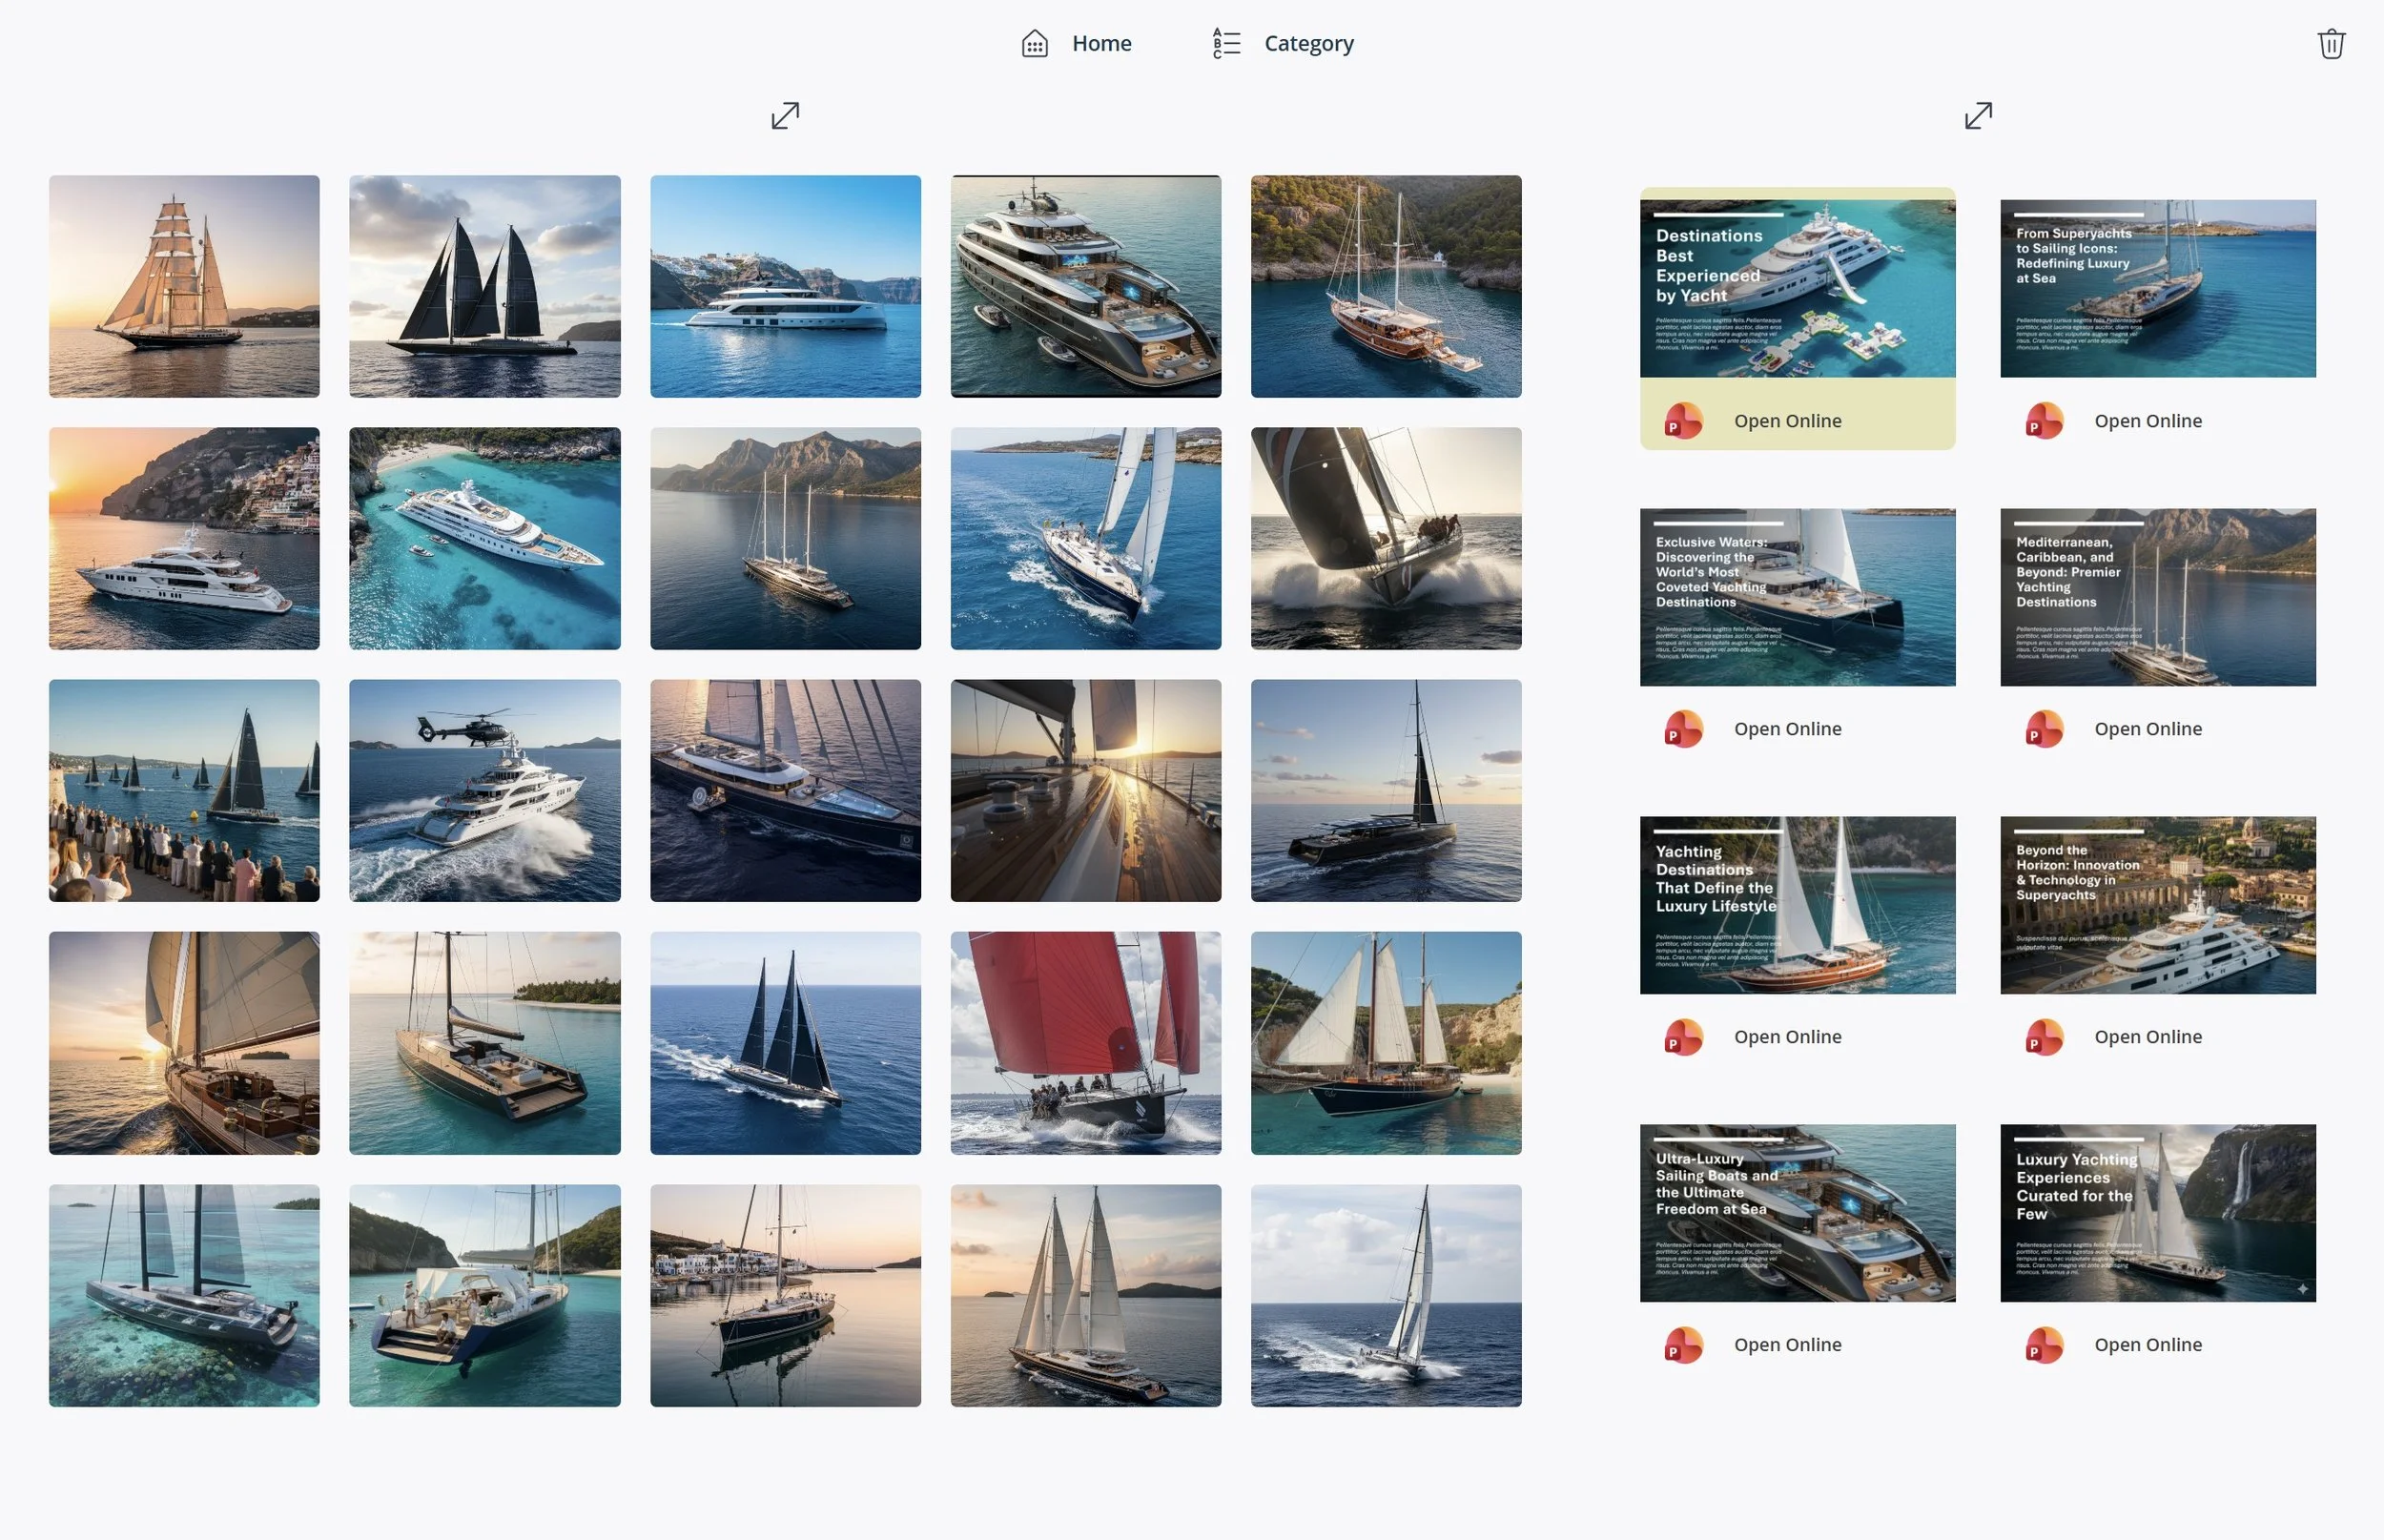Expand the presentations panel
Screen dimensions: 2384x1540
(1977, 116)
